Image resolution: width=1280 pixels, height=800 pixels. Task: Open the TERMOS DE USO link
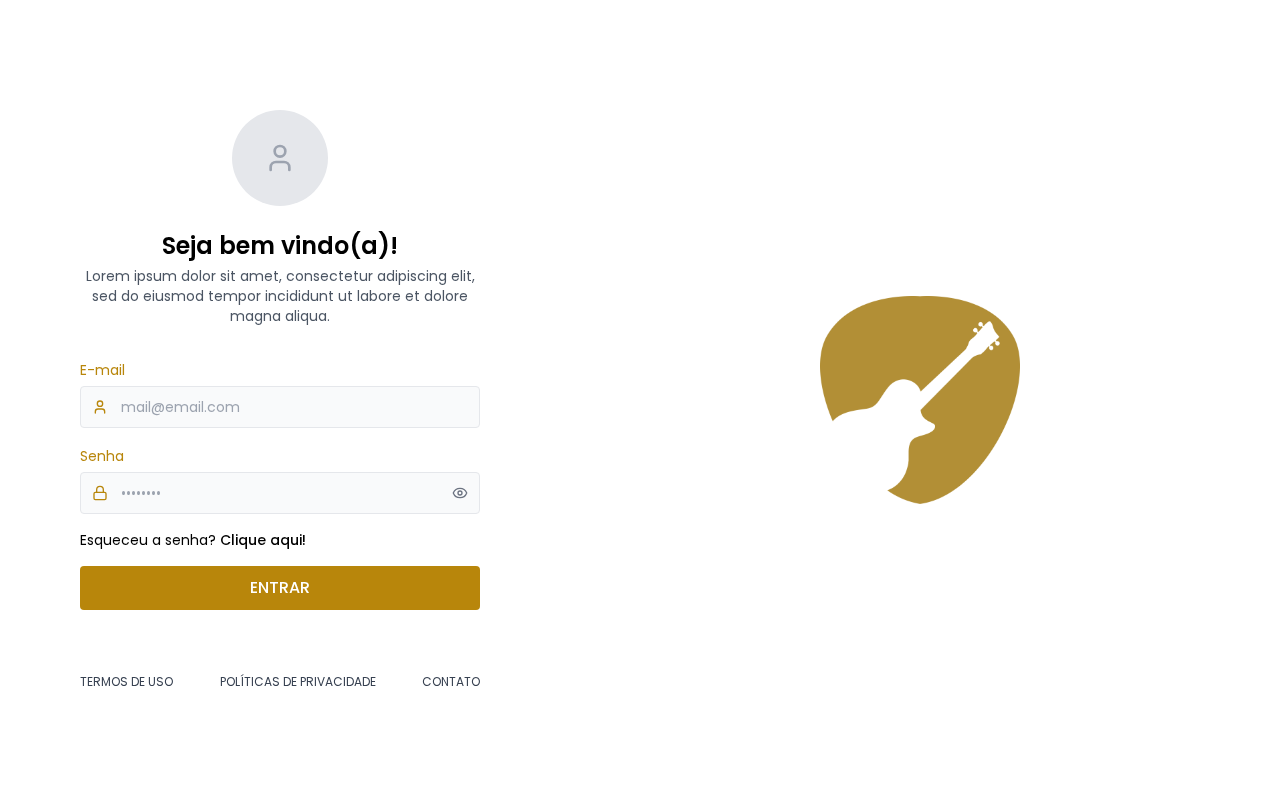click(x=127, y=682)
